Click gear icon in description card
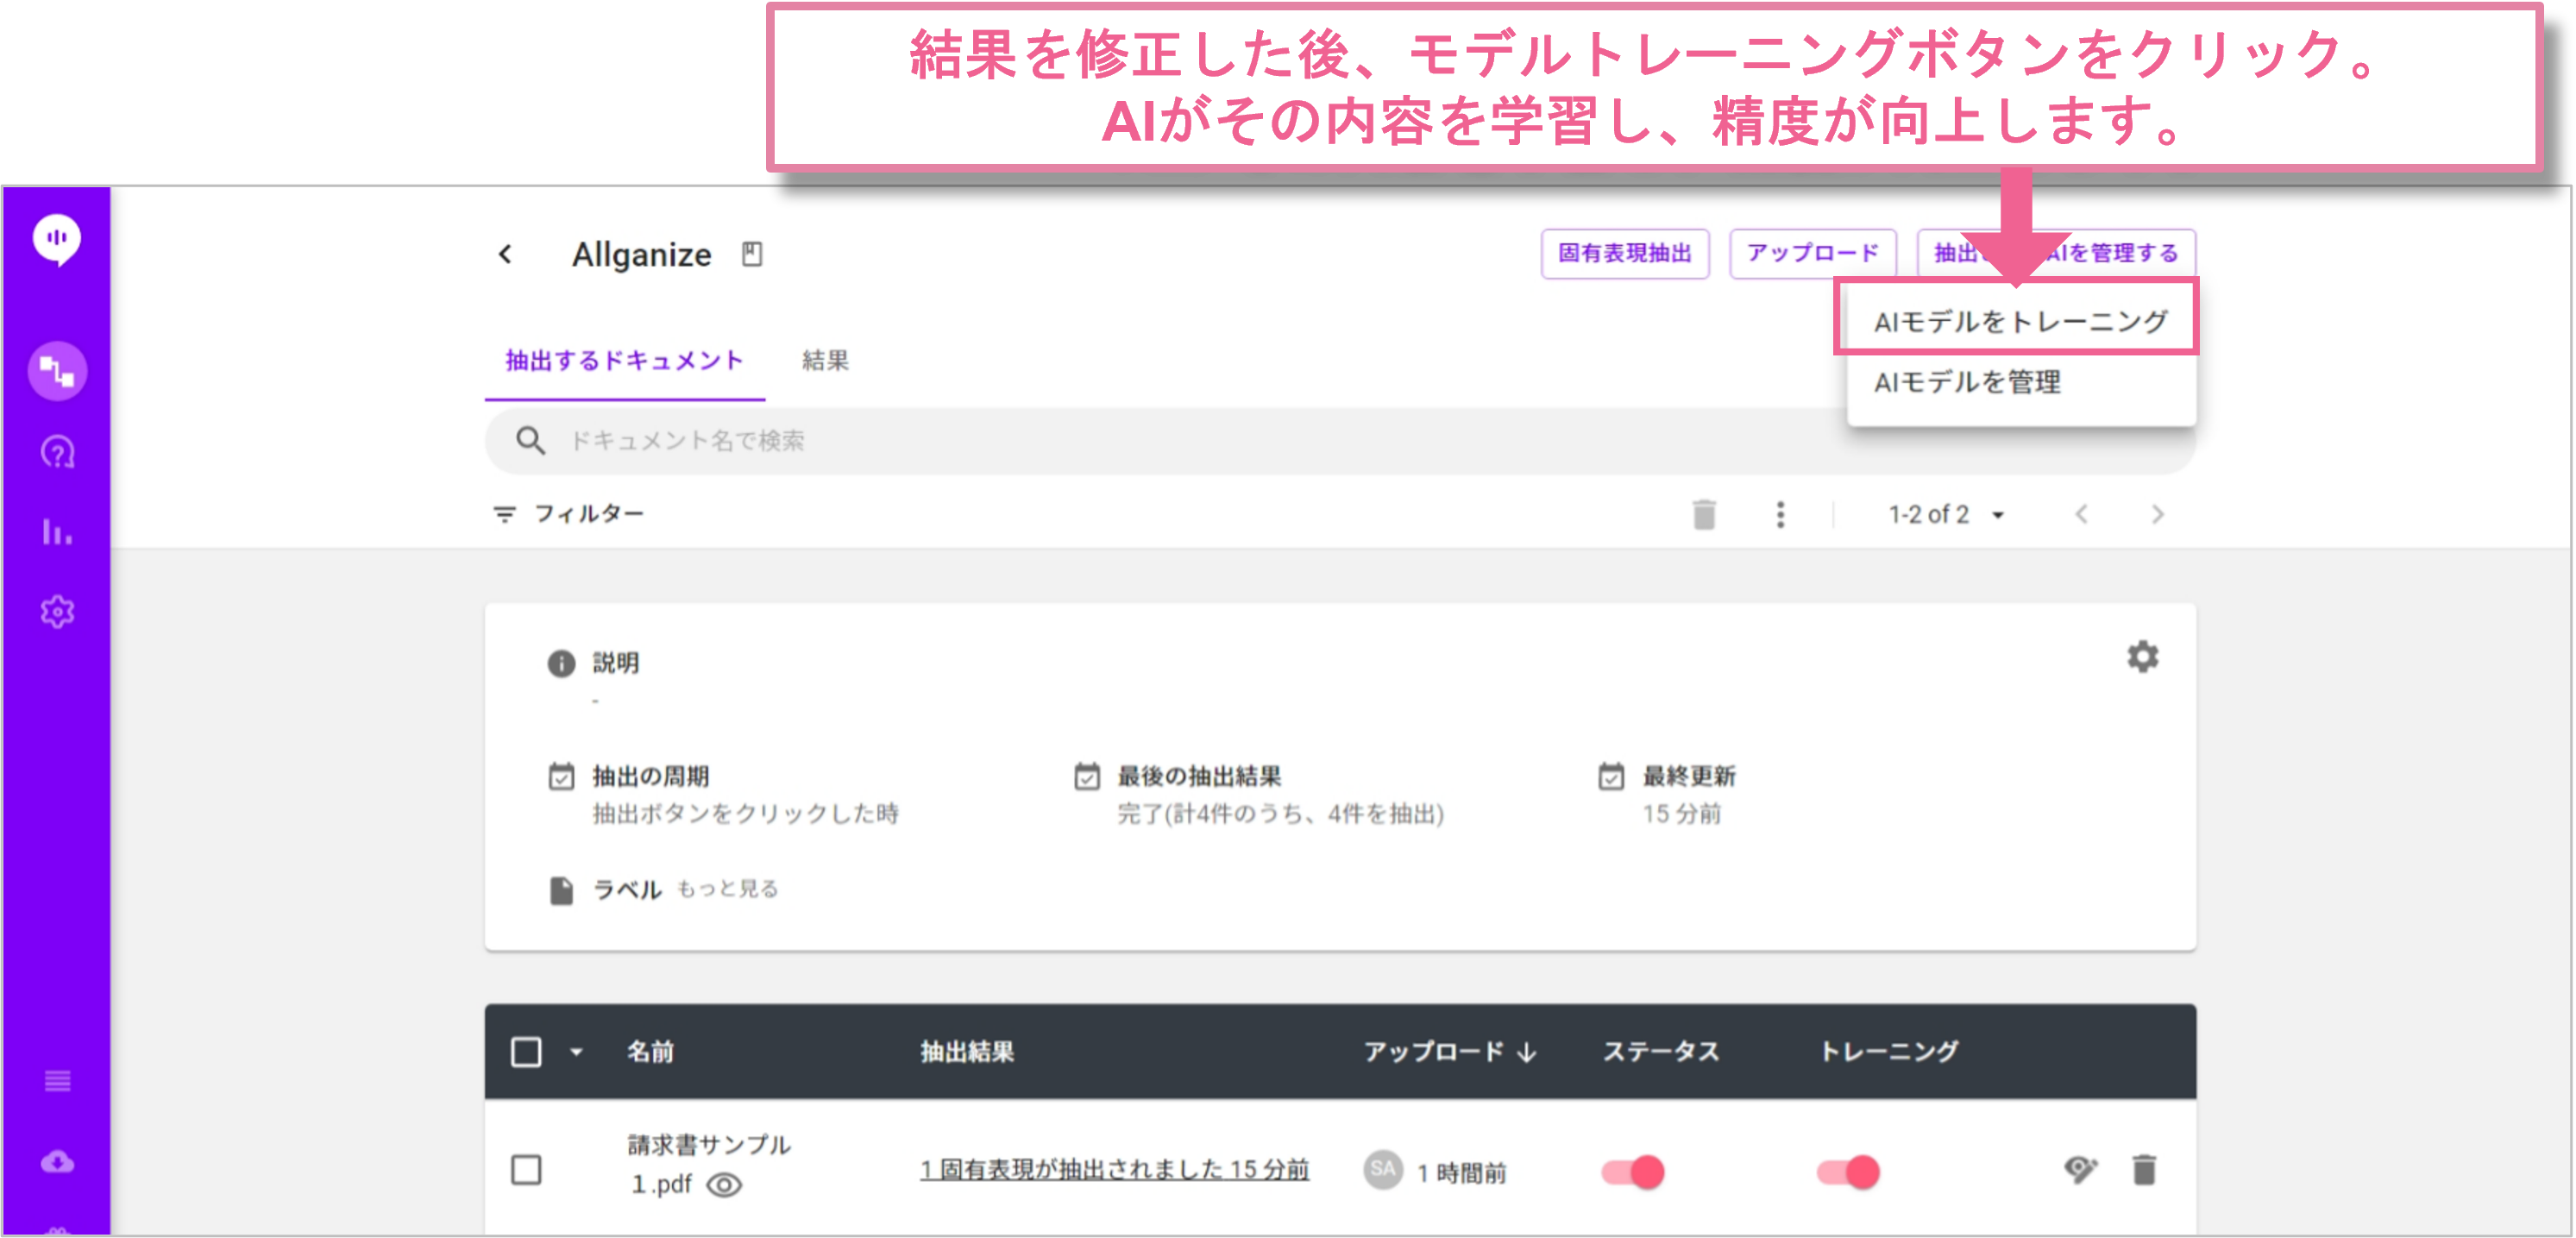This screenshot has width=2576, height=1238. pos(2142,657)
